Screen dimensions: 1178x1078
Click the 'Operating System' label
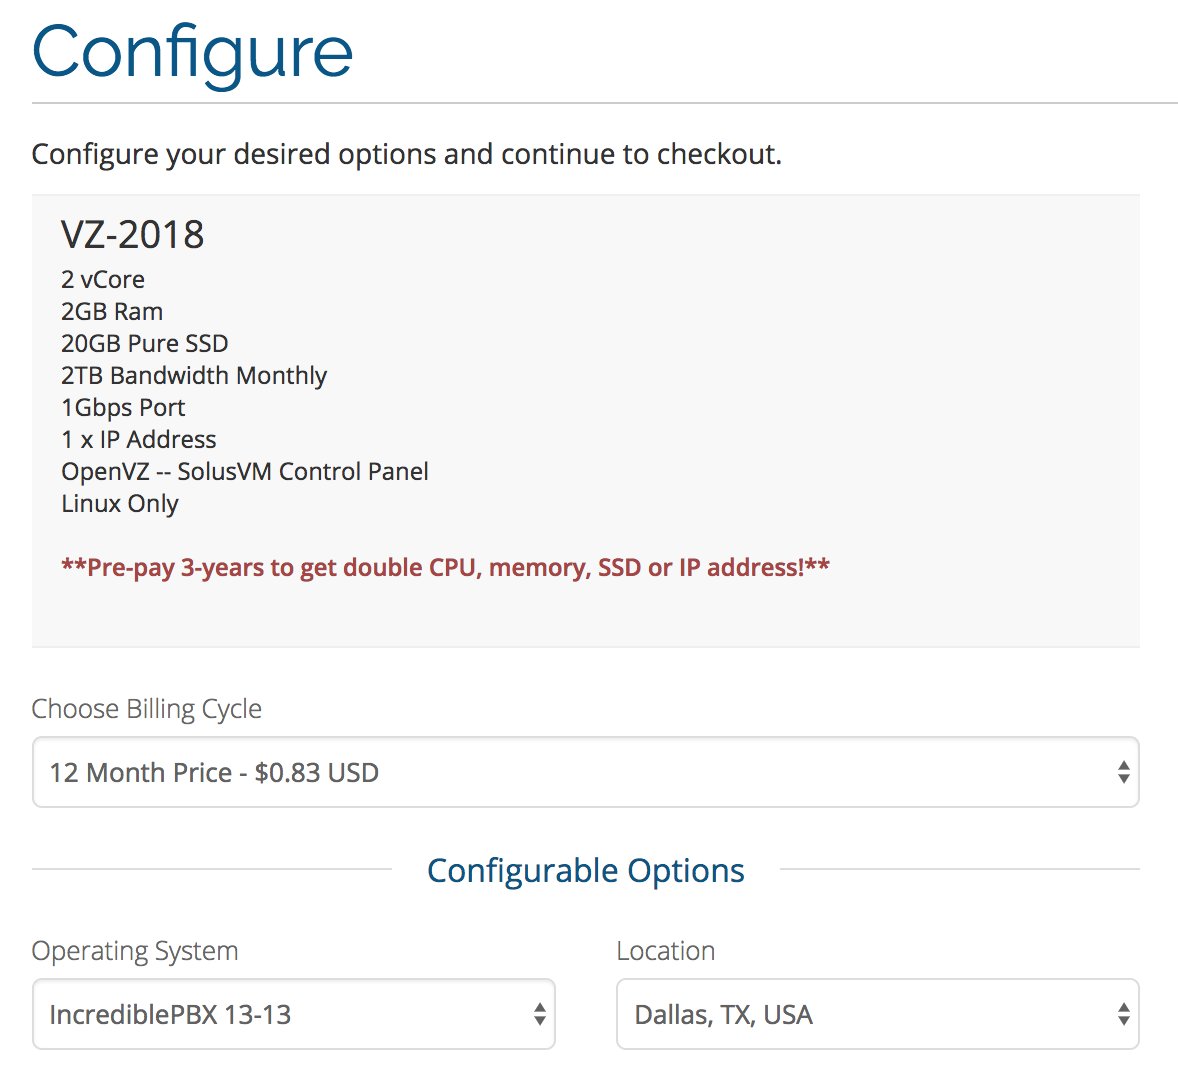pyautogui.click(x=135, y=951)
